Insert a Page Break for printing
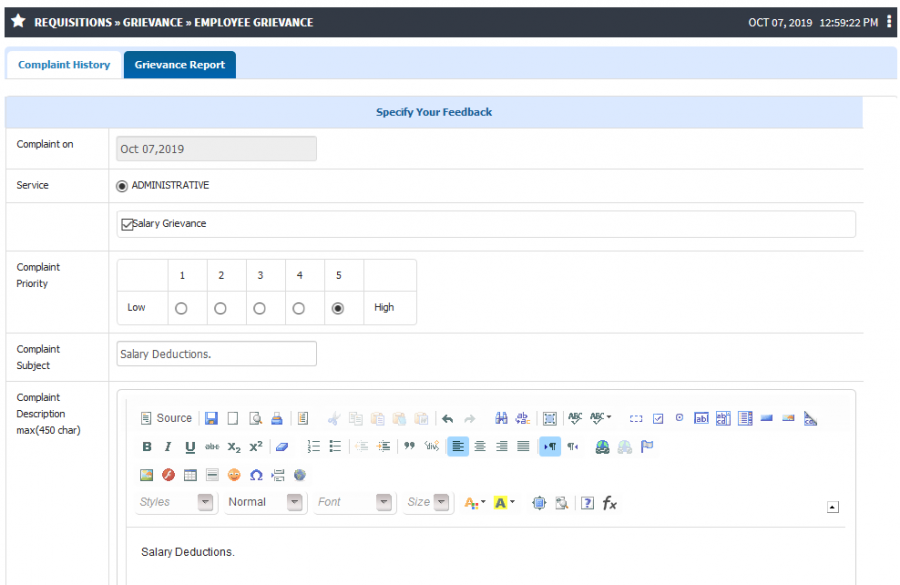Viewport: 900px width, 585px height. tap(278, 475)
